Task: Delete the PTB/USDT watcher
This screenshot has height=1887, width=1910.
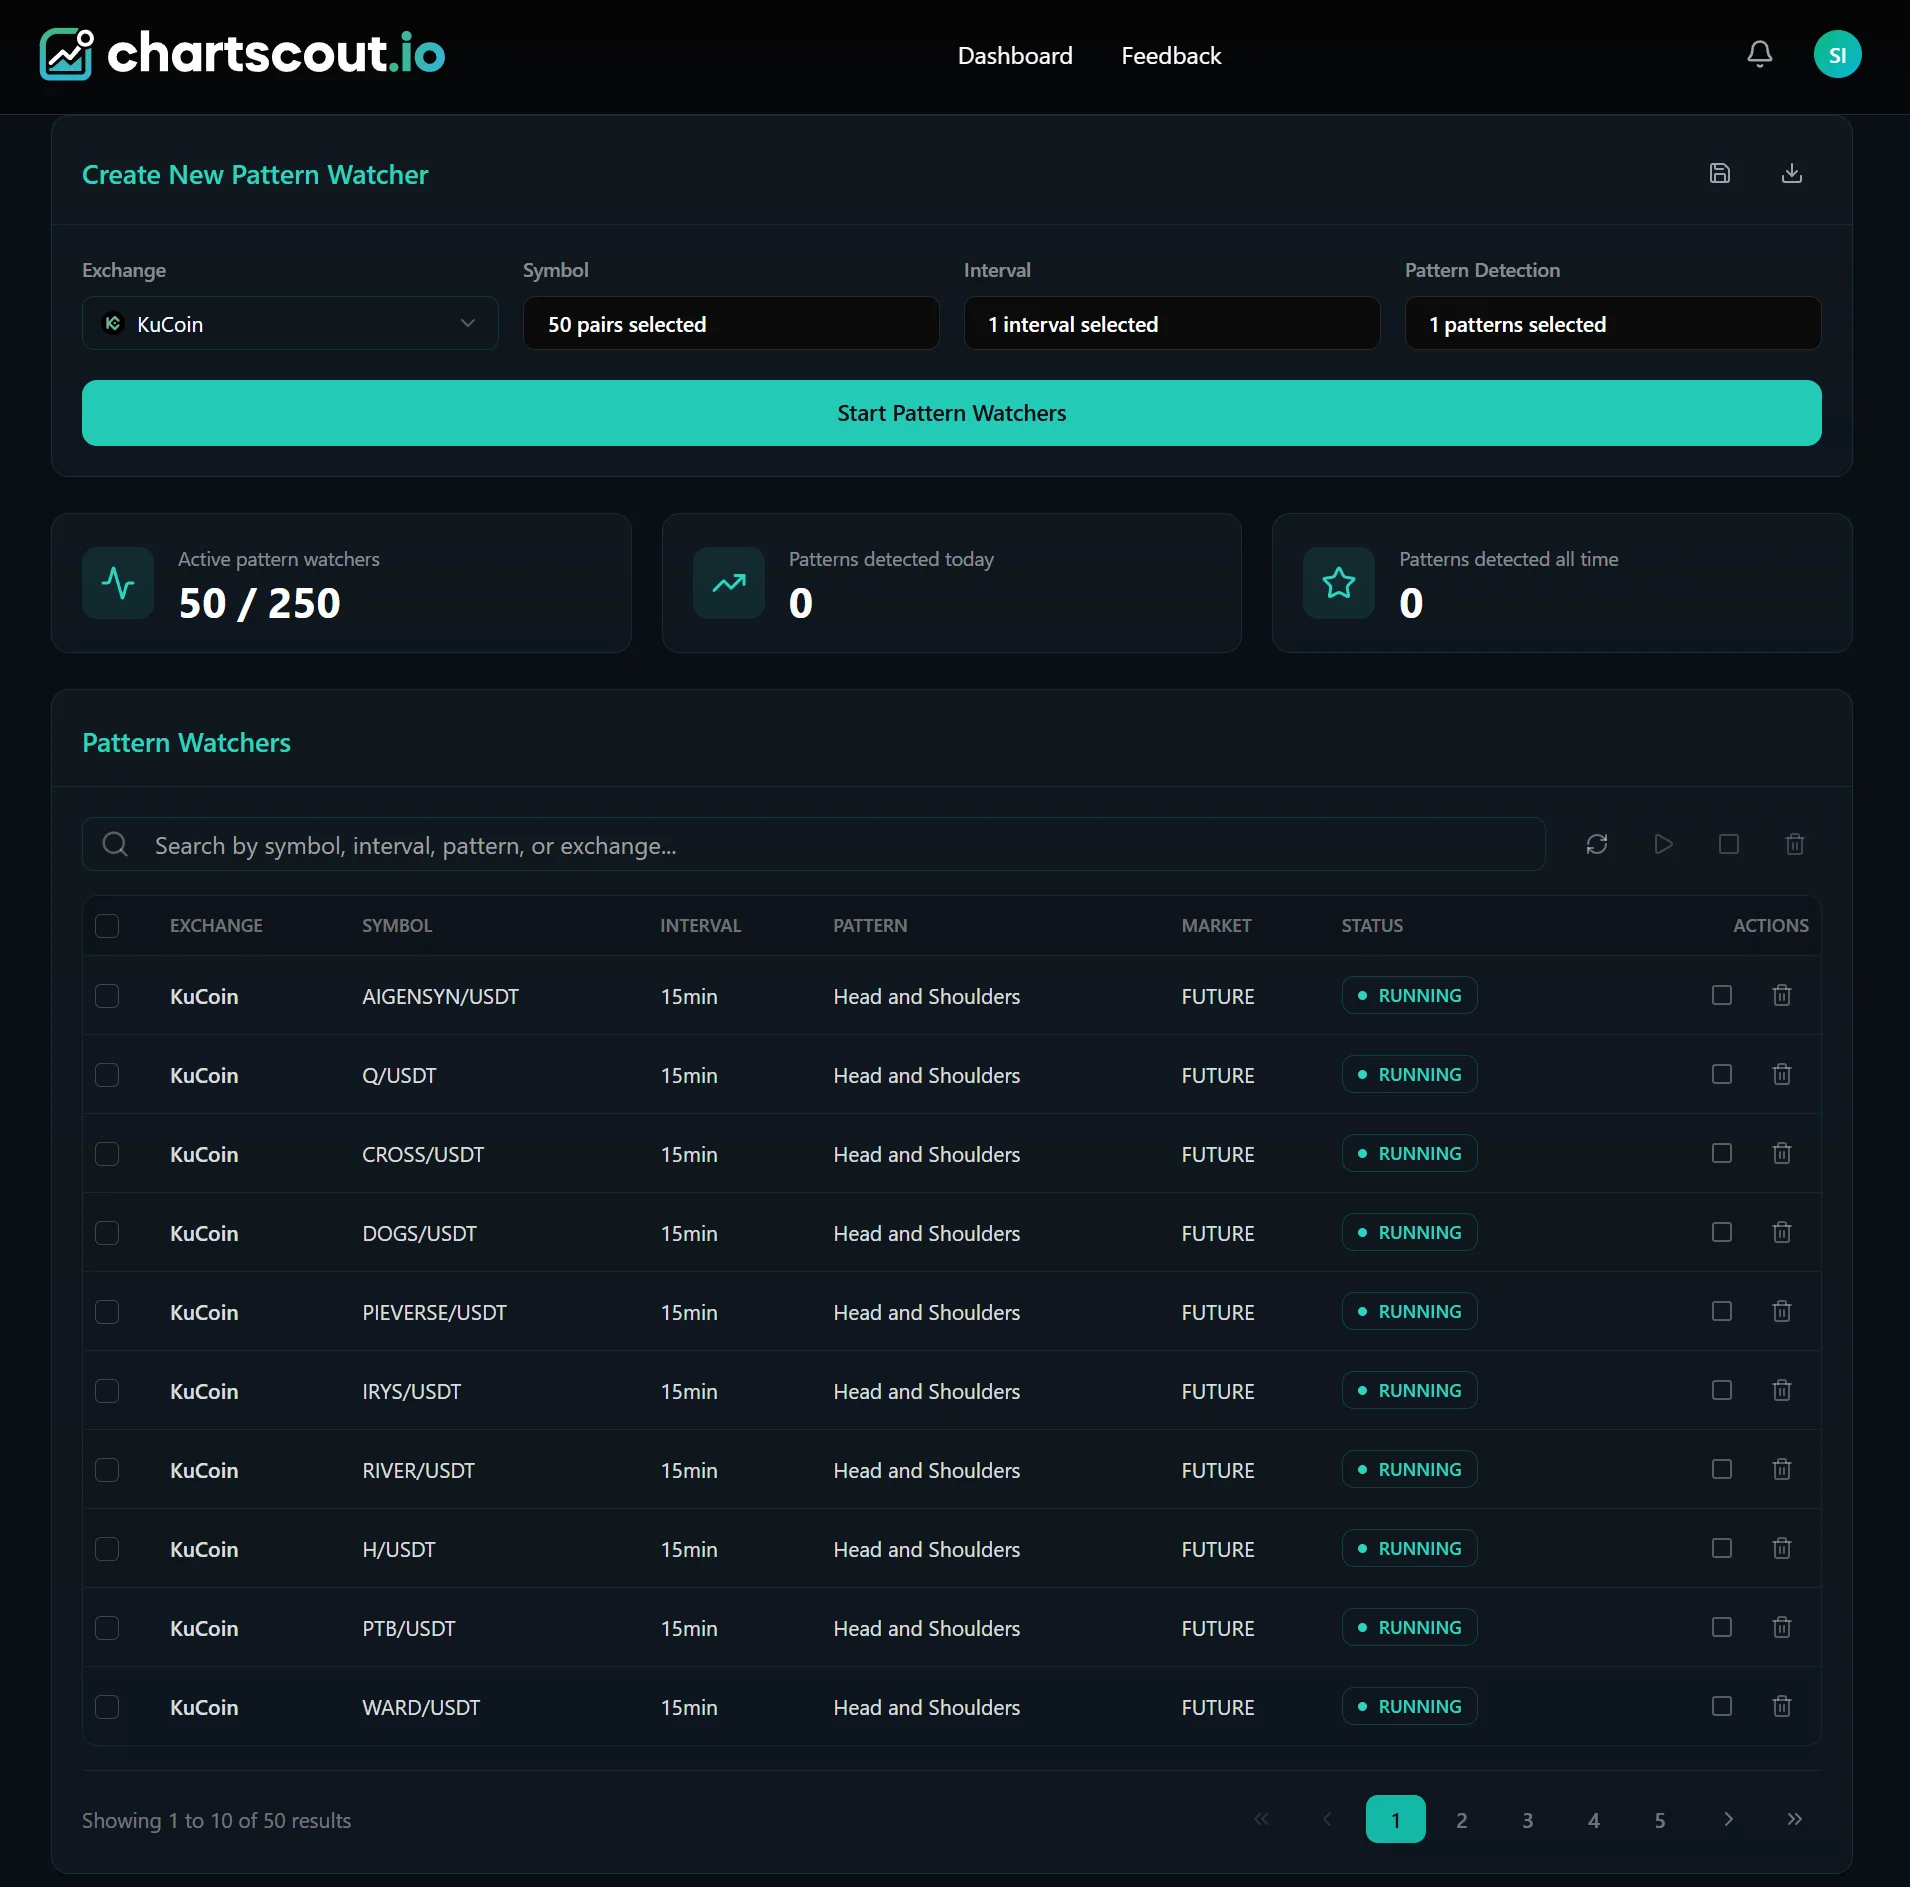Action: coord(1781,1627)
